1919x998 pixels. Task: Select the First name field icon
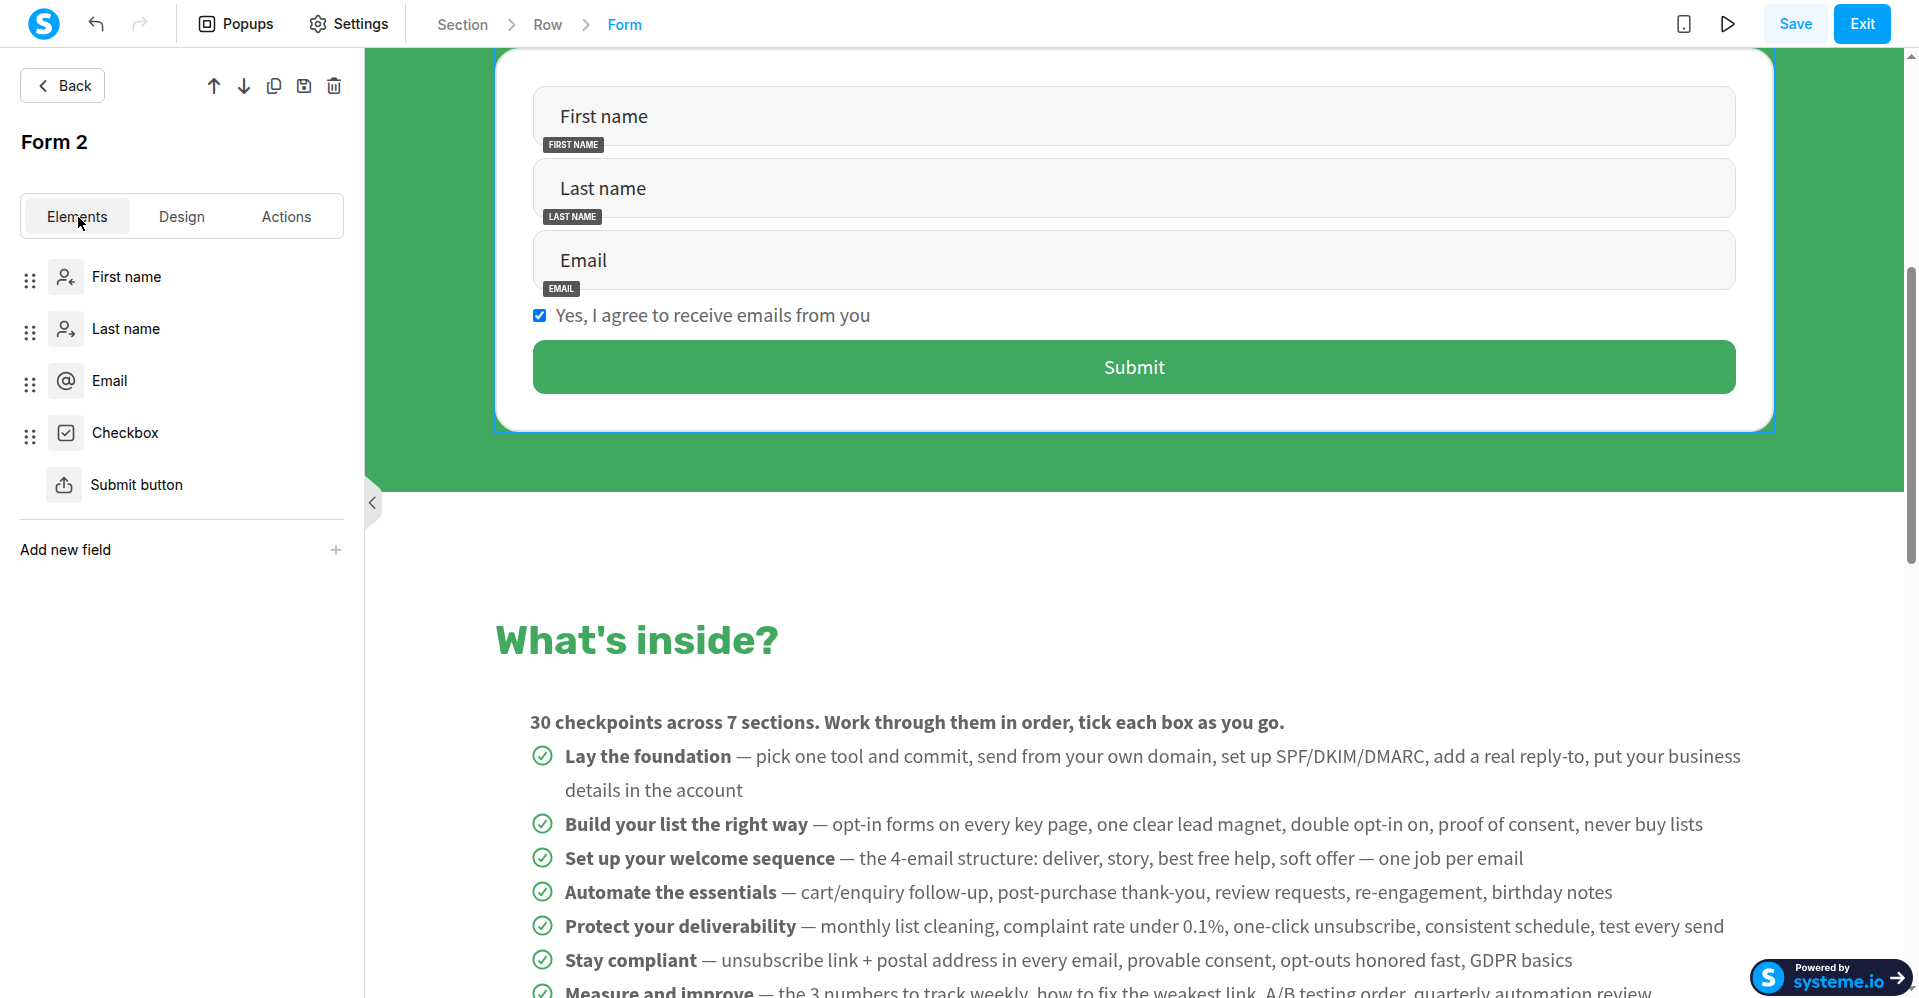66,277
